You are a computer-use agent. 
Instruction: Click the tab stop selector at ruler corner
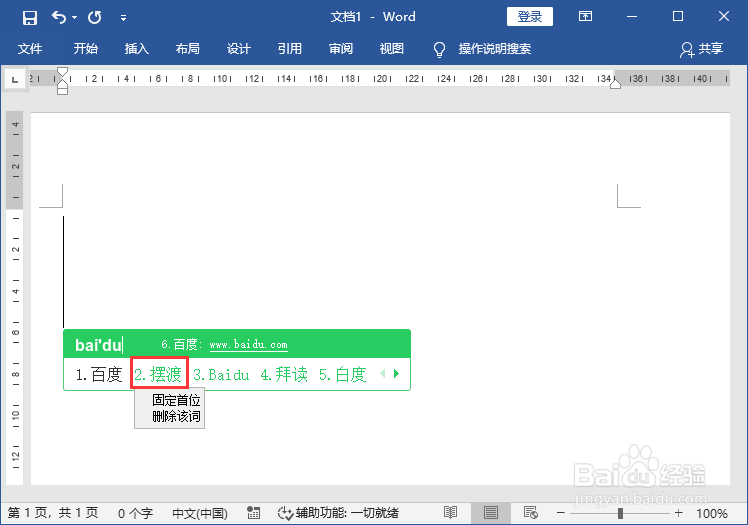(15, 79)
